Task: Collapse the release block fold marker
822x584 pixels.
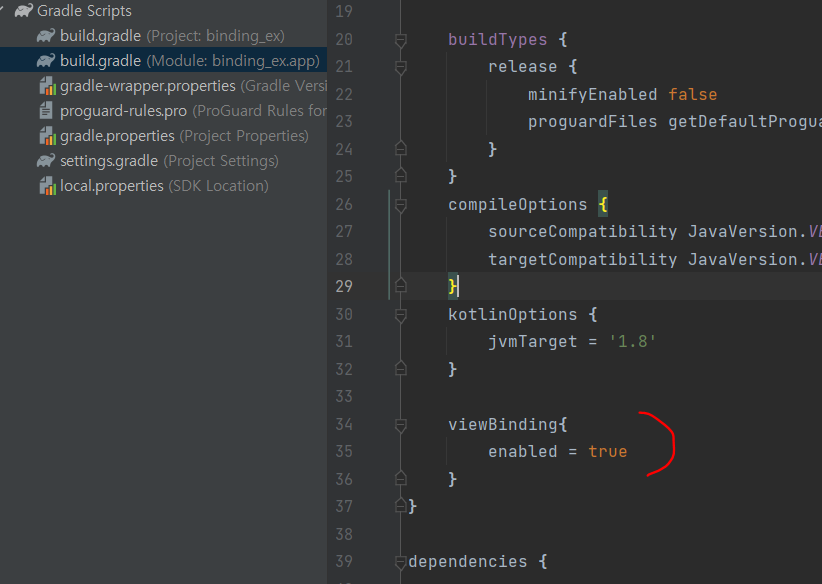Action: (x=401, y=67)
